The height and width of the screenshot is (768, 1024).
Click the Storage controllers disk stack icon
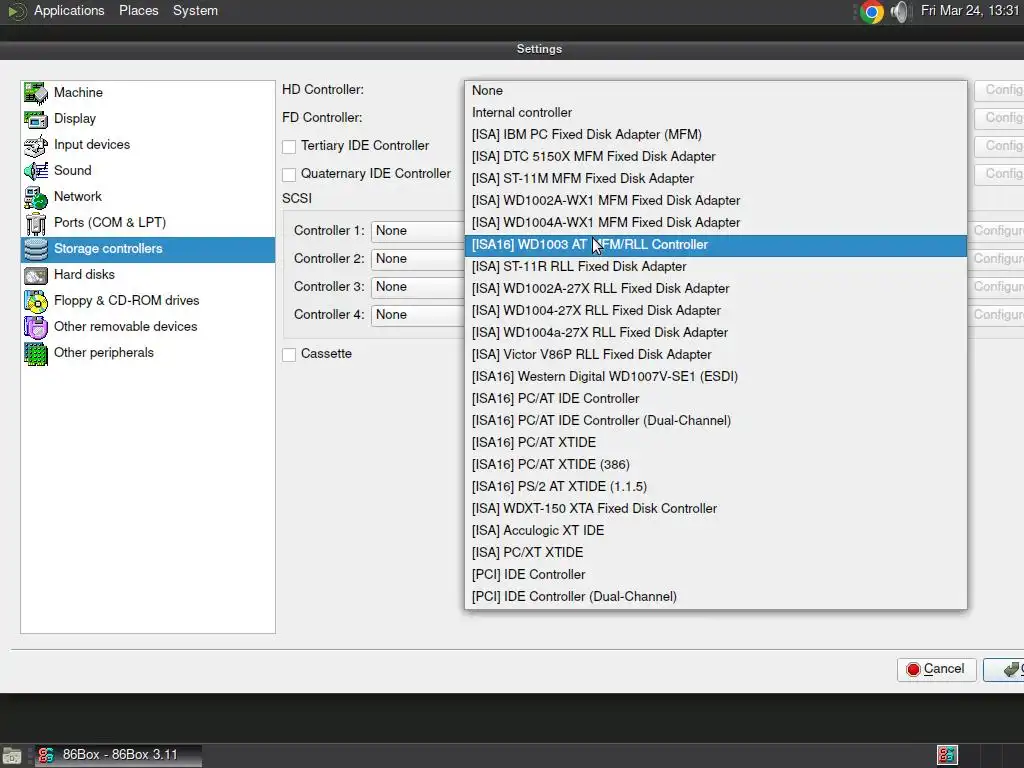coord(36,249)
